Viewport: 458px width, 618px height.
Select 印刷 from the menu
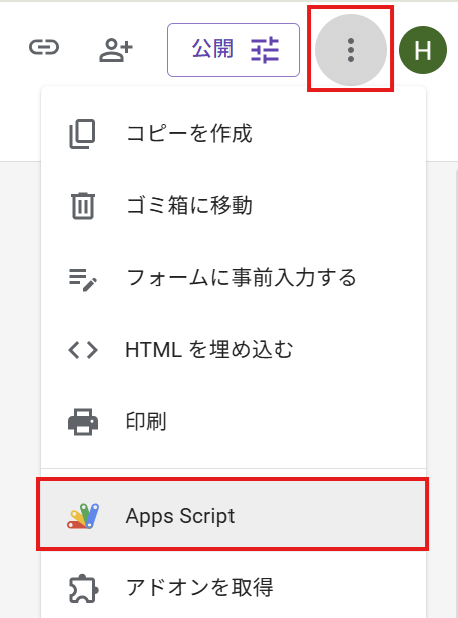coord(233,422)
